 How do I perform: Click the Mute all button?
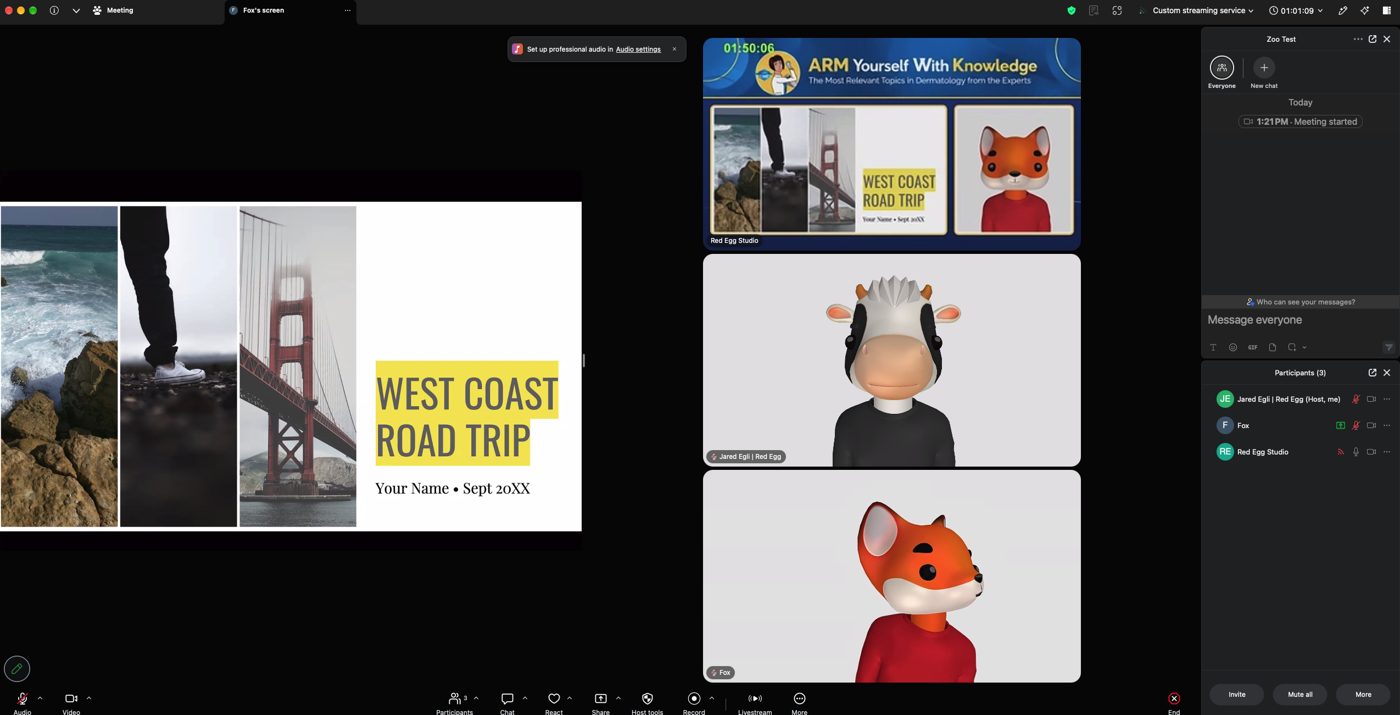tap(1300, 694)
